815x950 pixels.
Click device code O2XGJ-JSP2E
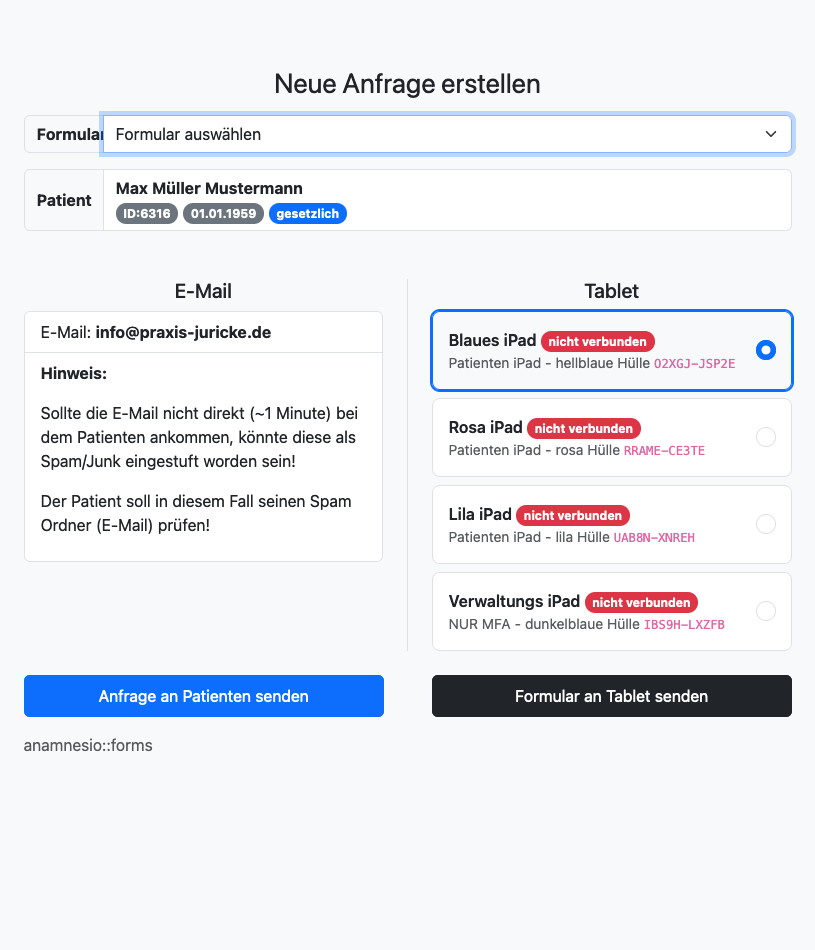pos(694,364)
